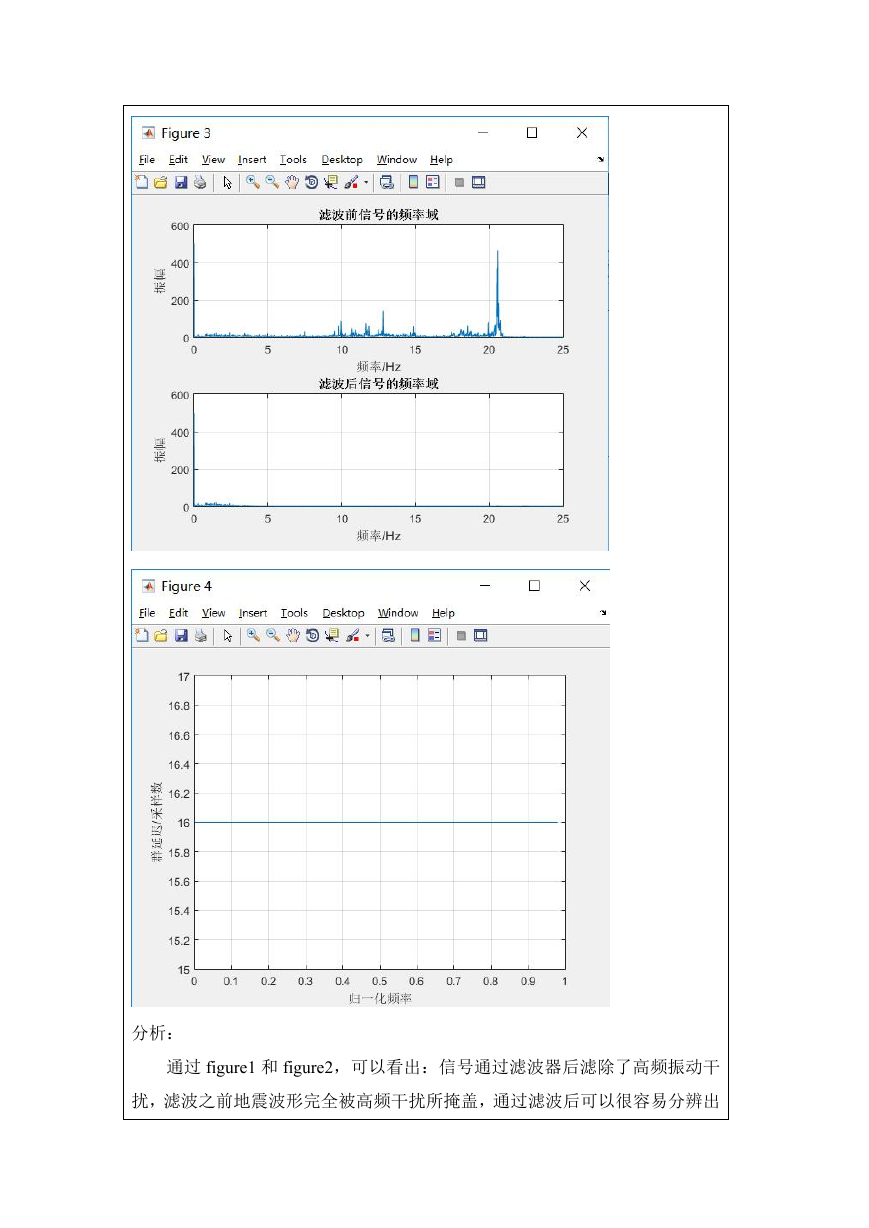Open Window menu in Figure 3
869x1228 pixels.
click(397, 160)
